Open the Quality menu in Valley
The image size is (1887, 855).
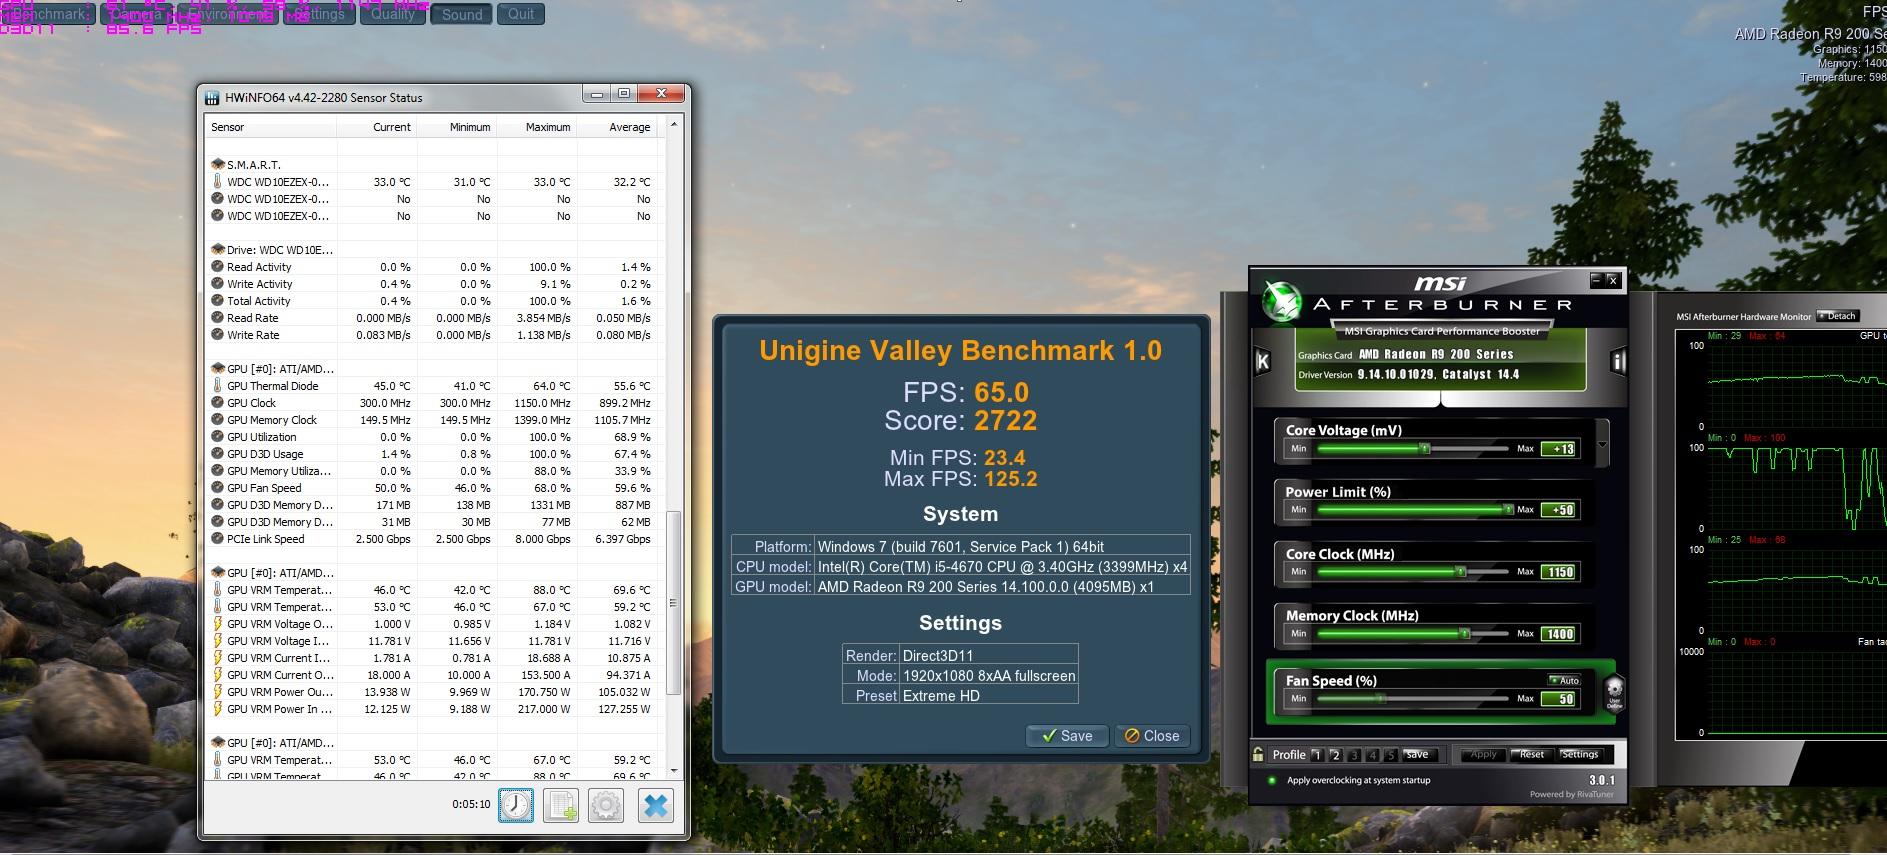coord(393,14)
